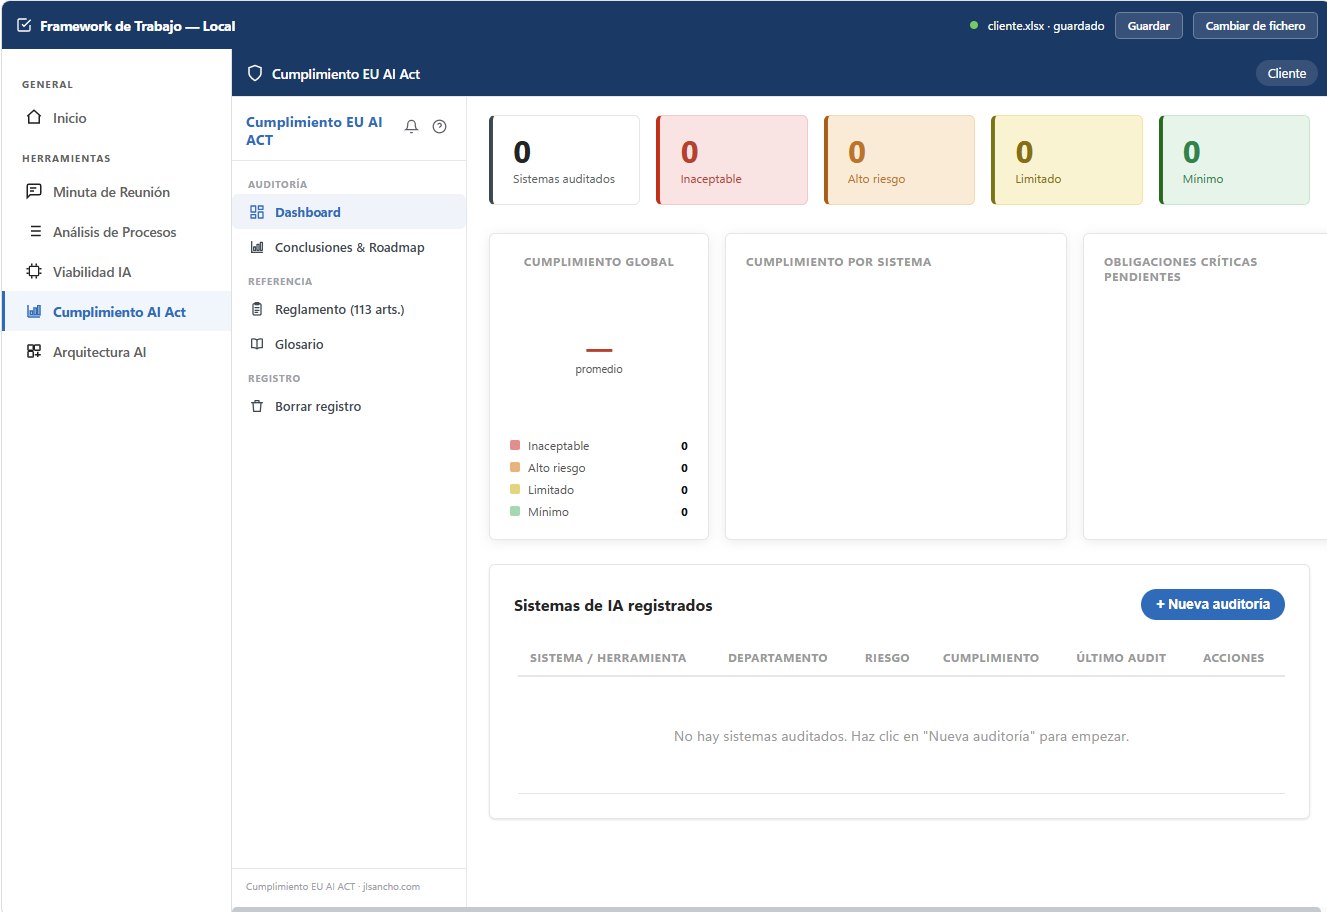Click the Alto riesgo orange card
This screenshot has width=1327, height=912.
tap(899, 160)
